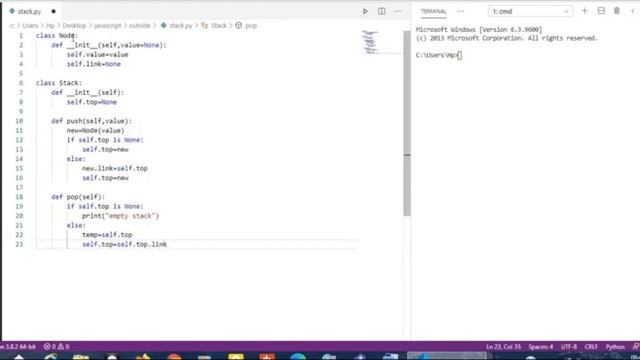This screenshot has width=640, height=360.
Task: Click the code minimap preview
Action: (370, 42)
